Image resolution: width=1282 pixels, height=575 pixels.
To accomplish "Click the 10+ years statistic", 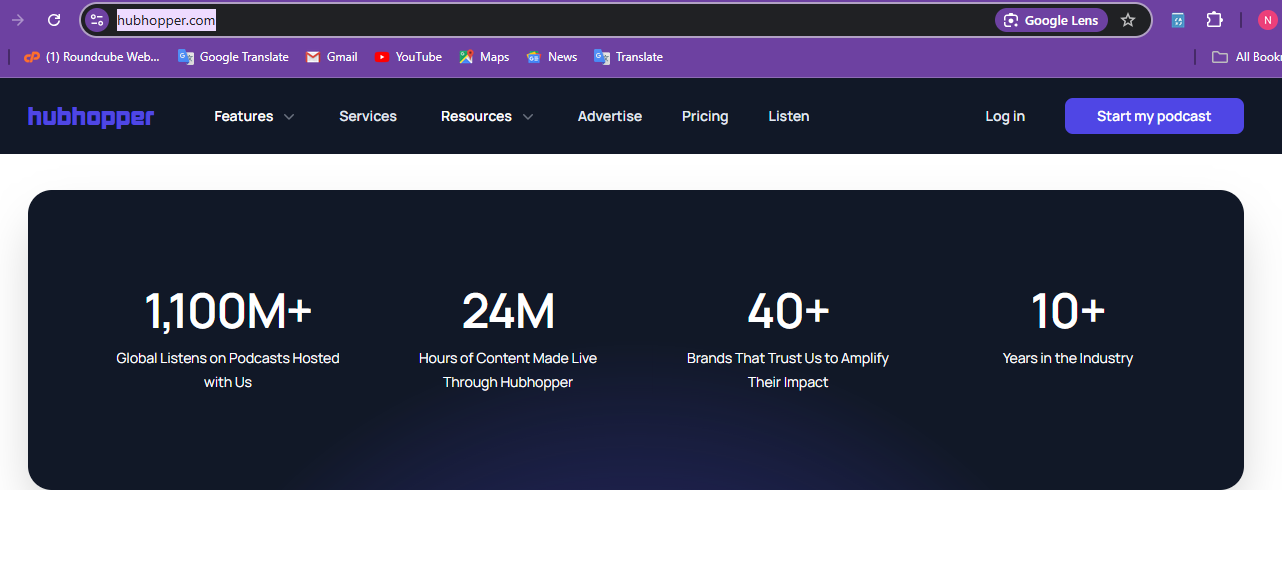I will [x=1068, y=311].
